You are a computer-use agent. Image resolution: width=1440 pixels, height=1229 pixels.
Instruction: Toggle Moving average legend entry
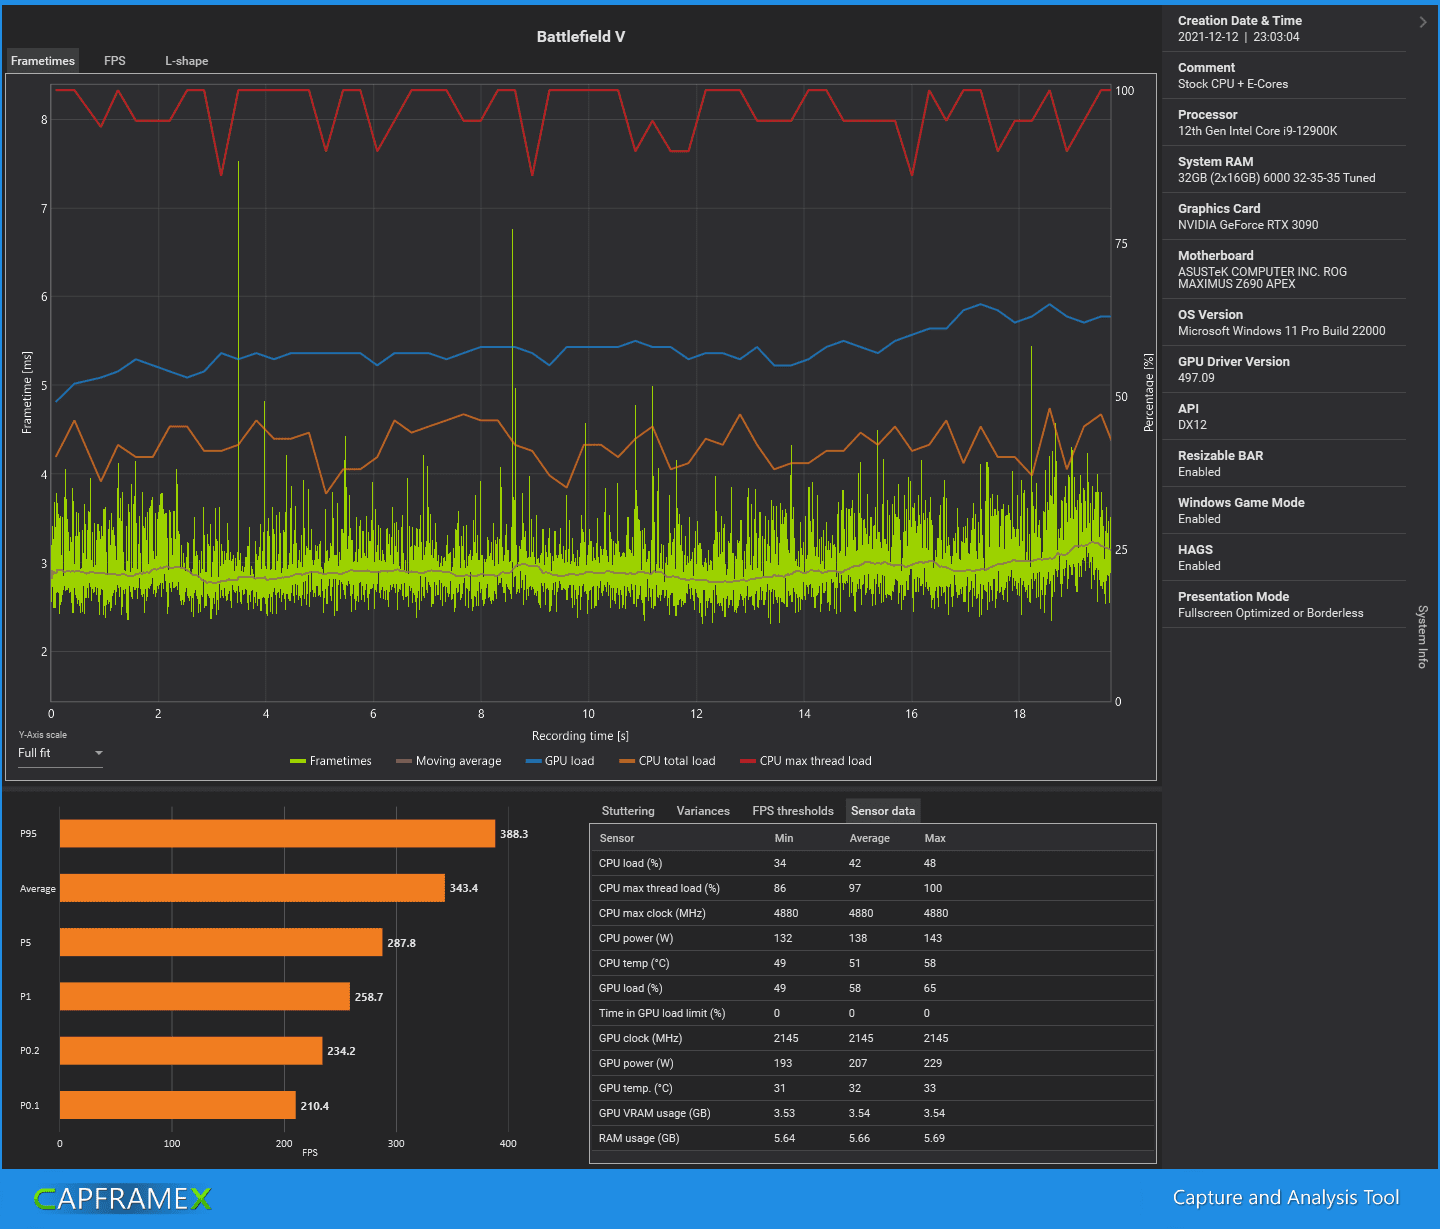(x=449, y=761)
